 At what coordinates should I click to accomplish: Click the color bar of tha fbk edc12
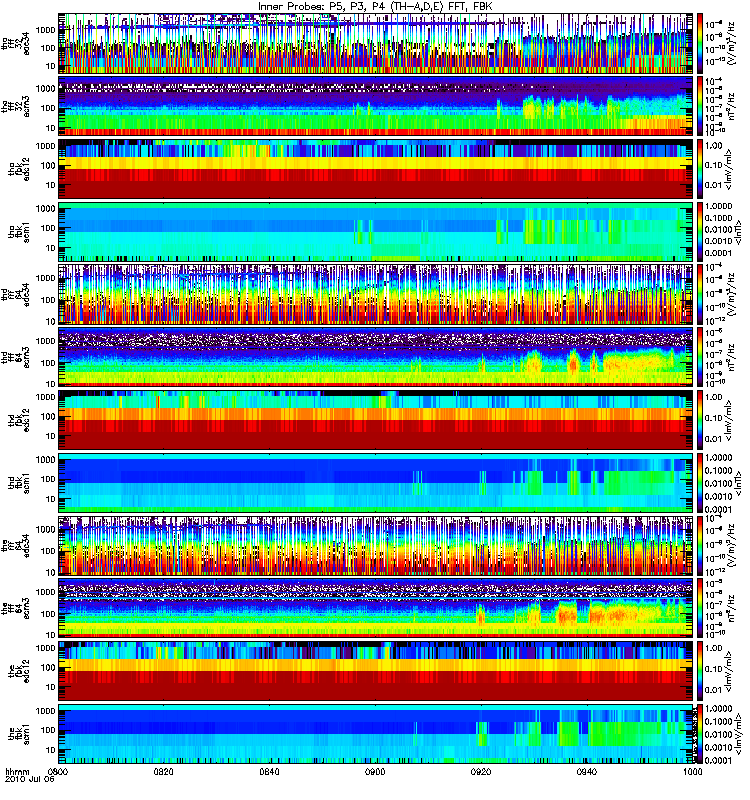click(700, 168)
